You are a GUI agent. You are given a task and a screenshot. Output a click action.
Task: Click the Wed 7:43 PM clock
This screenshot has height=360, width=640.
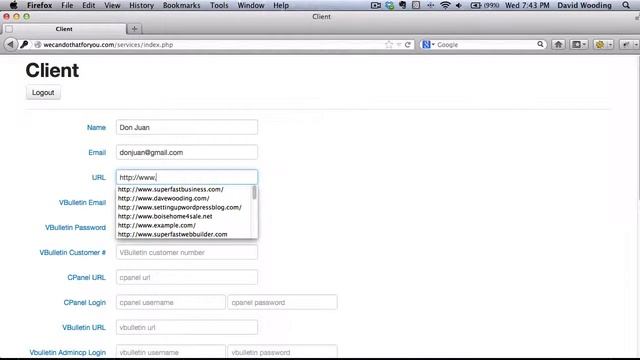pyautogui.click(x=527, y=5)
